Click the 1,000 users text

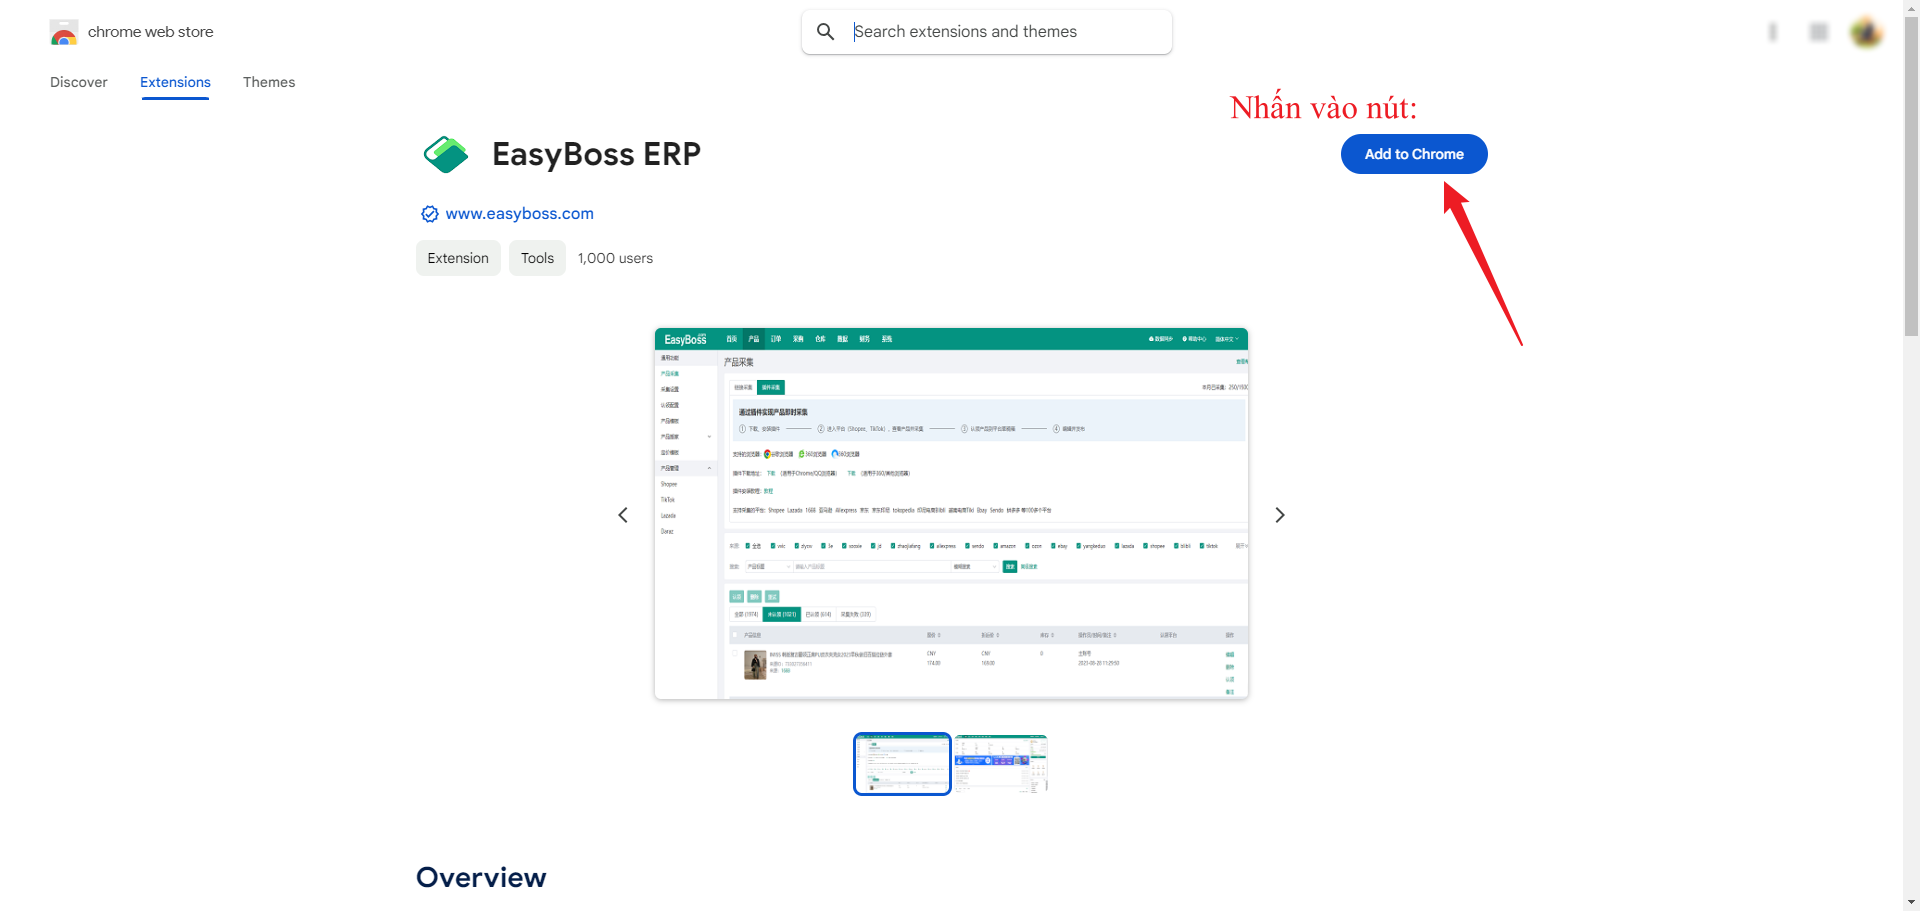click(x=615, y=258)
